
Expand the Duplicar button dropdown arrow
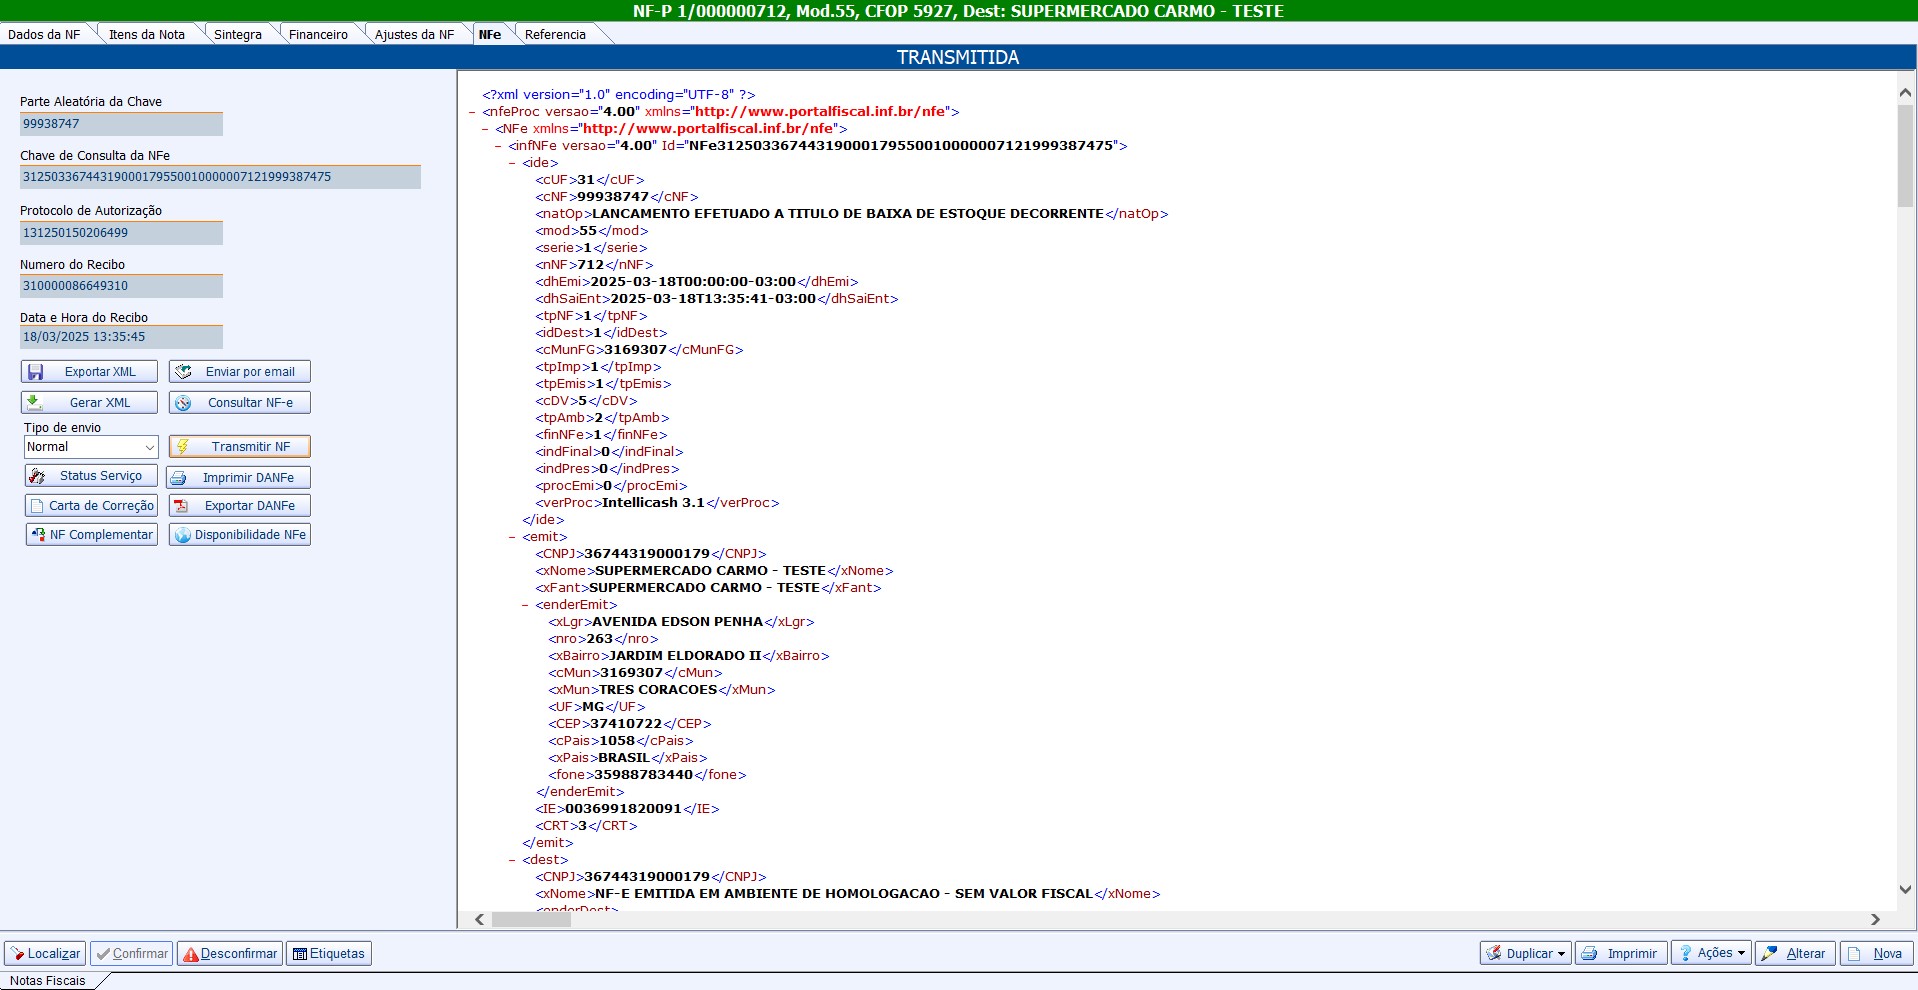click(x=1561, y=954)
